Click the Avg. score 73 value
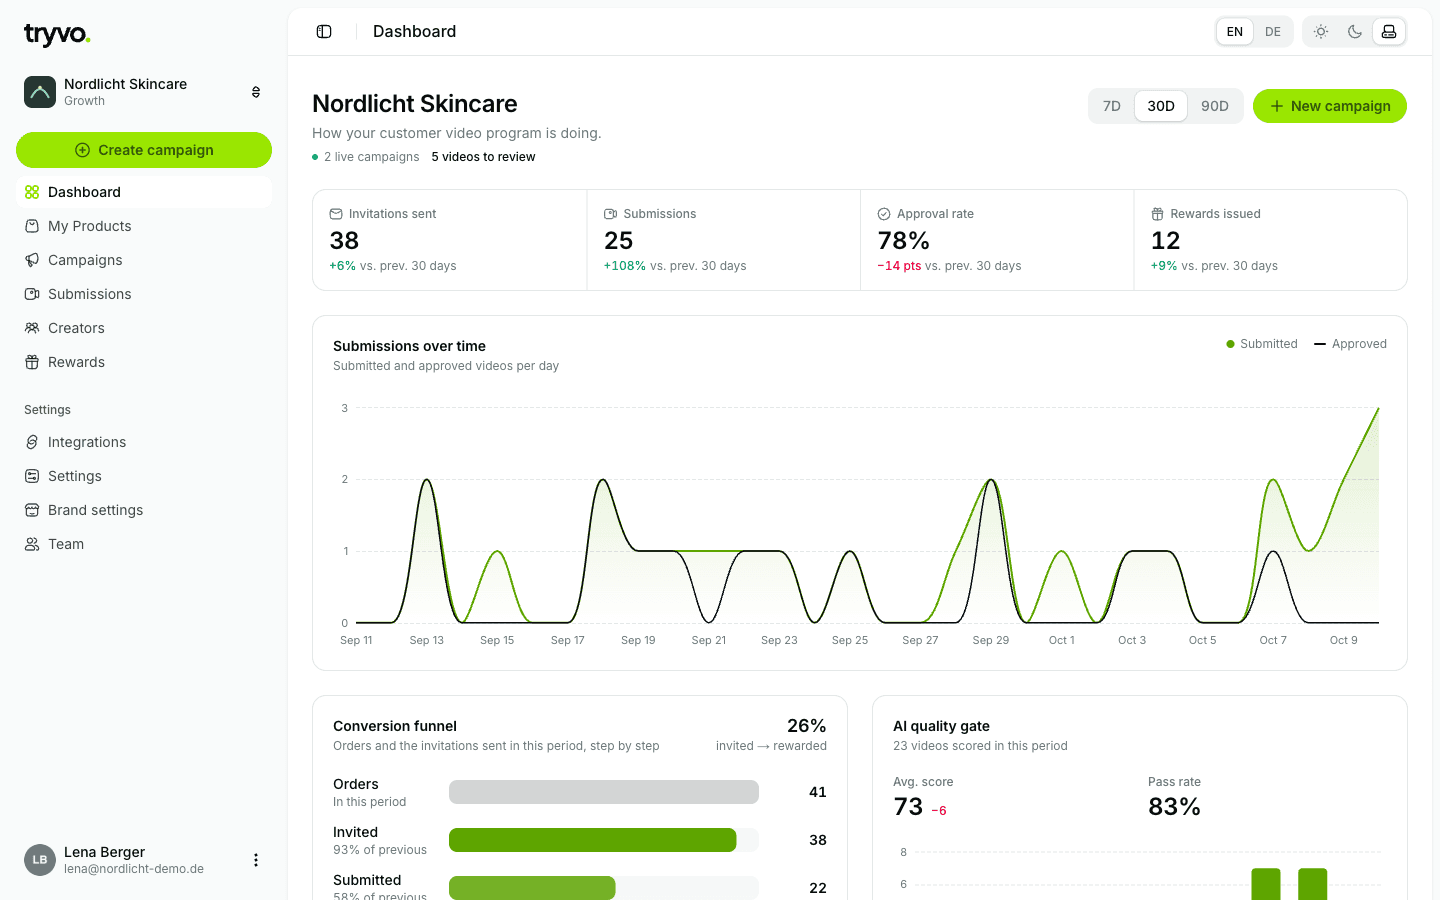 coord(908,807)
